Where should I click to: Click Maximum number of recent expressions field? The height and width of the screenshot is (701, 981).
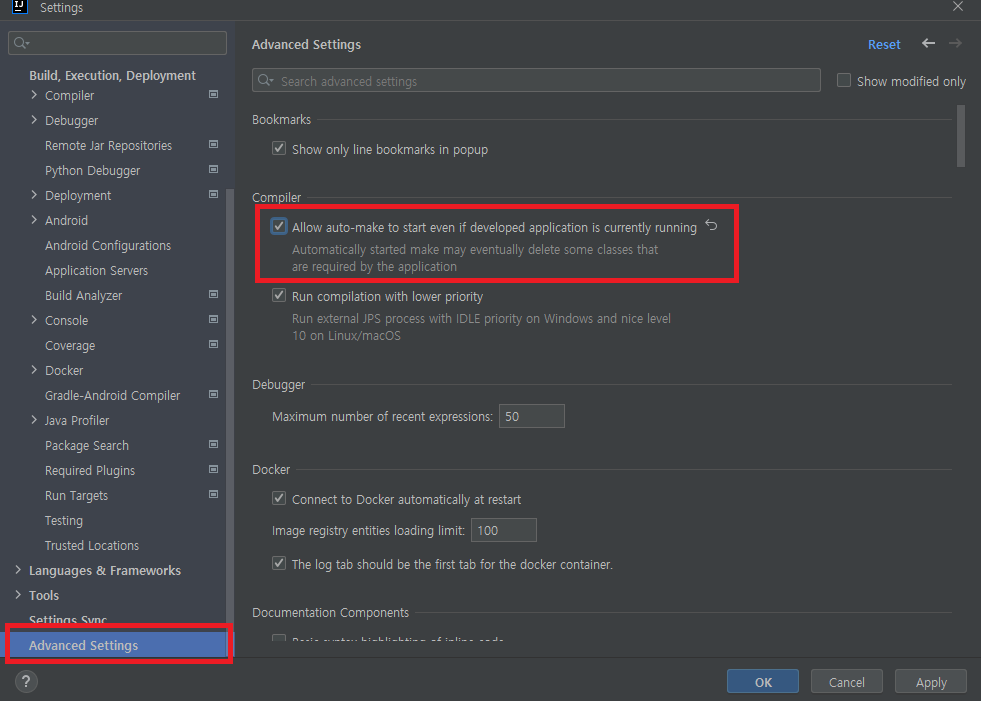pos(532,416)
